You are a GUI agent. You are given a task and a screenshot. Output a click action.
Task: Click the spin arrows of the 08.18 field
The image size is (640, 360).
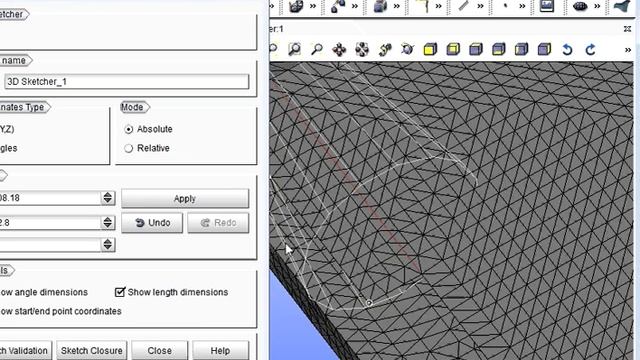pyautogui.click(x=108, y=198)
